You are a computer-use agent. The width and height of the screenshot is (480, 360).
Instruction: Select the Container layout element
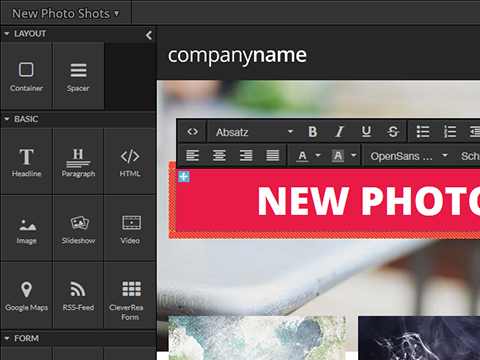click(26, 76)
